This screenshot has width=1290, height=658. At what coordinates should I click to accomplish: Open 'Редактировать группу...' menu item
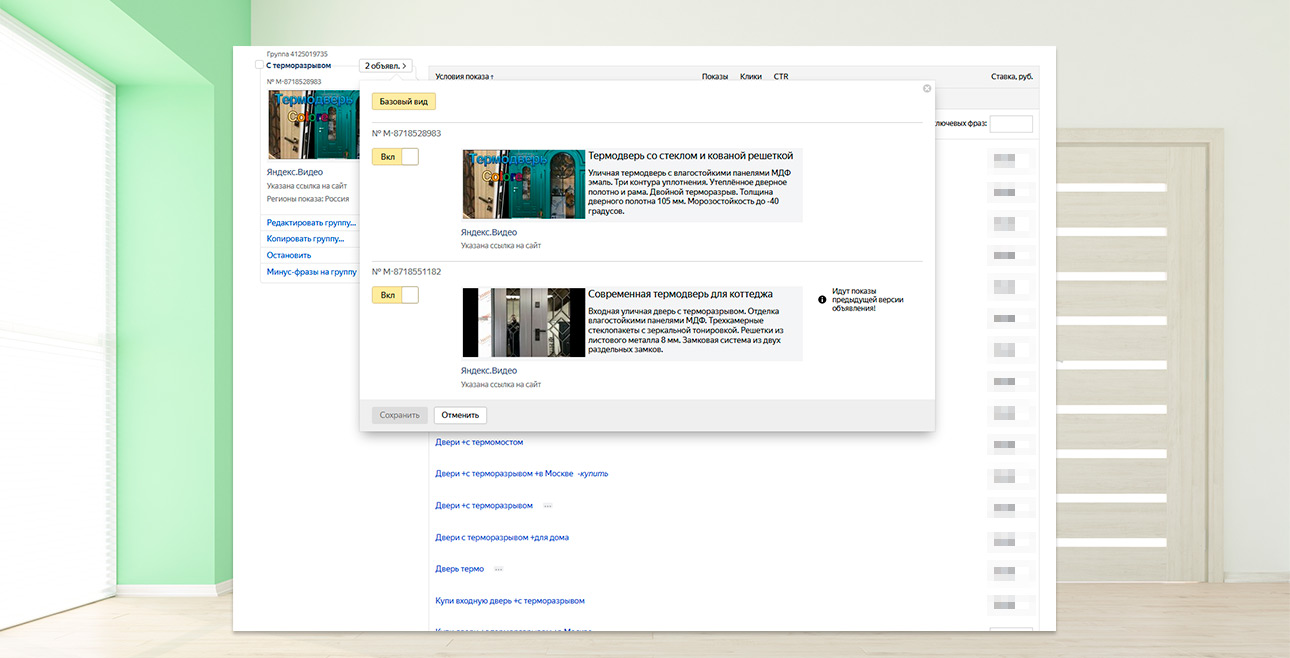coord(311,223)
